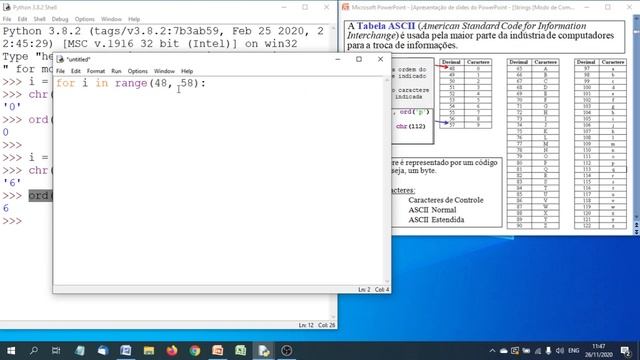Click 'chr(112)' text in the slide
Image resolution: width=640 pixels, height=360 pixels.
(410, 127)
